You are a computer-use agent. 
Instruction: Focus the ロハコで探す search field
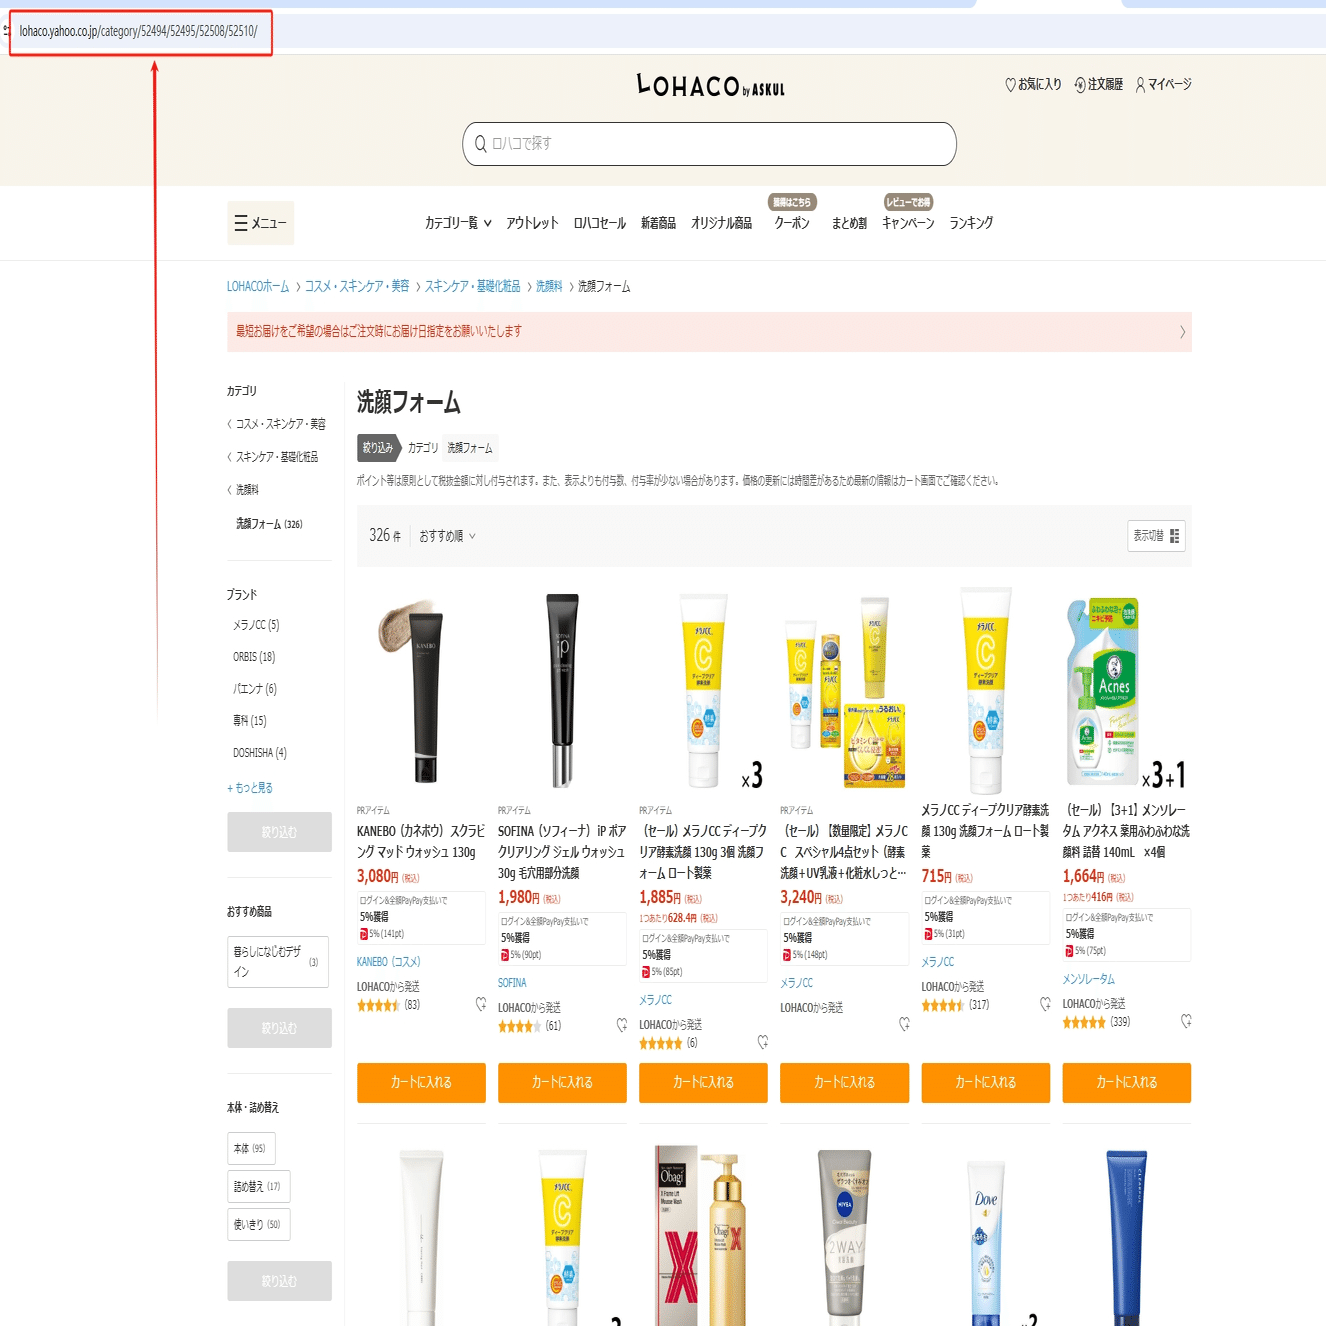click(709, 144)
